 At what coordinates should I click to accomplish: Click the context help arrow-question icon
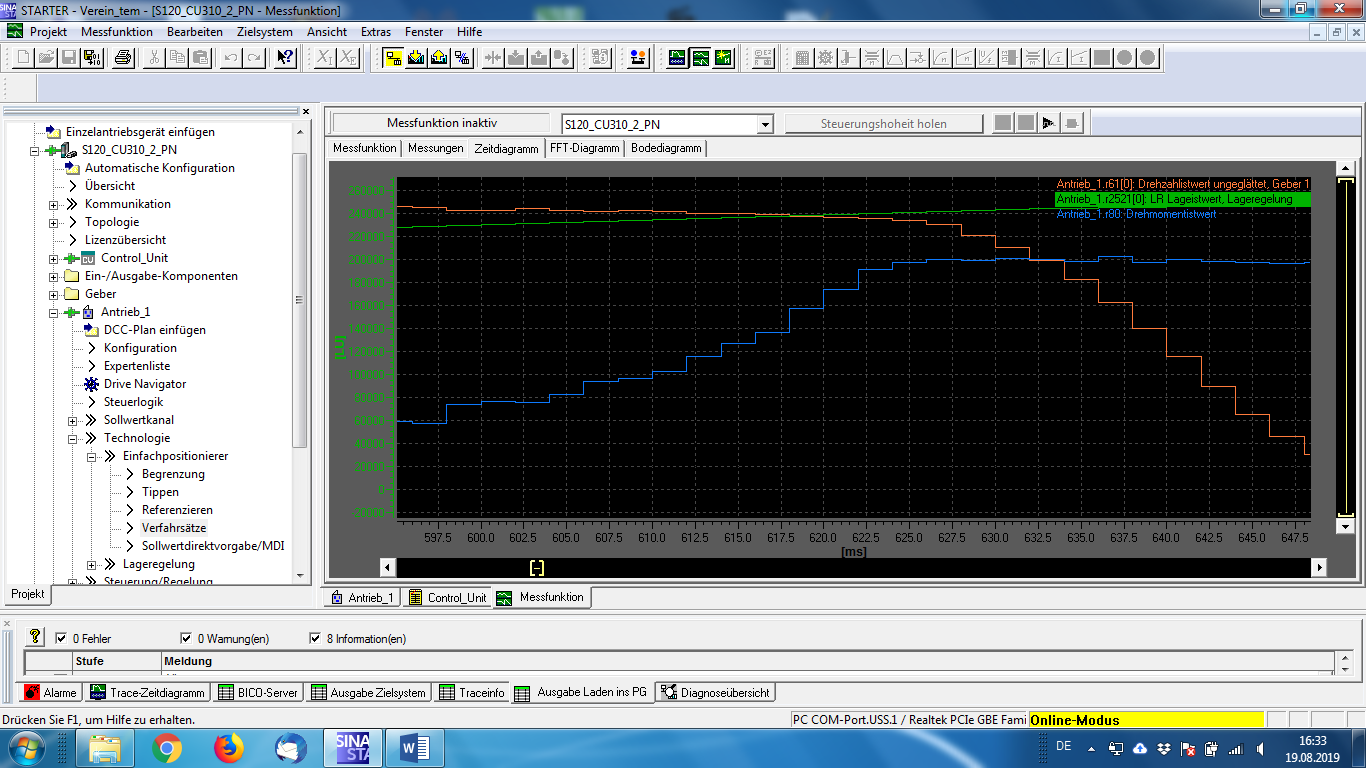tap(285, 58)
